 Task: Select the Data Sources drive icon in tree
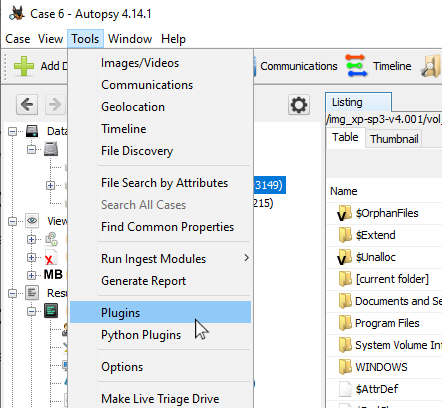click(32, 131)
